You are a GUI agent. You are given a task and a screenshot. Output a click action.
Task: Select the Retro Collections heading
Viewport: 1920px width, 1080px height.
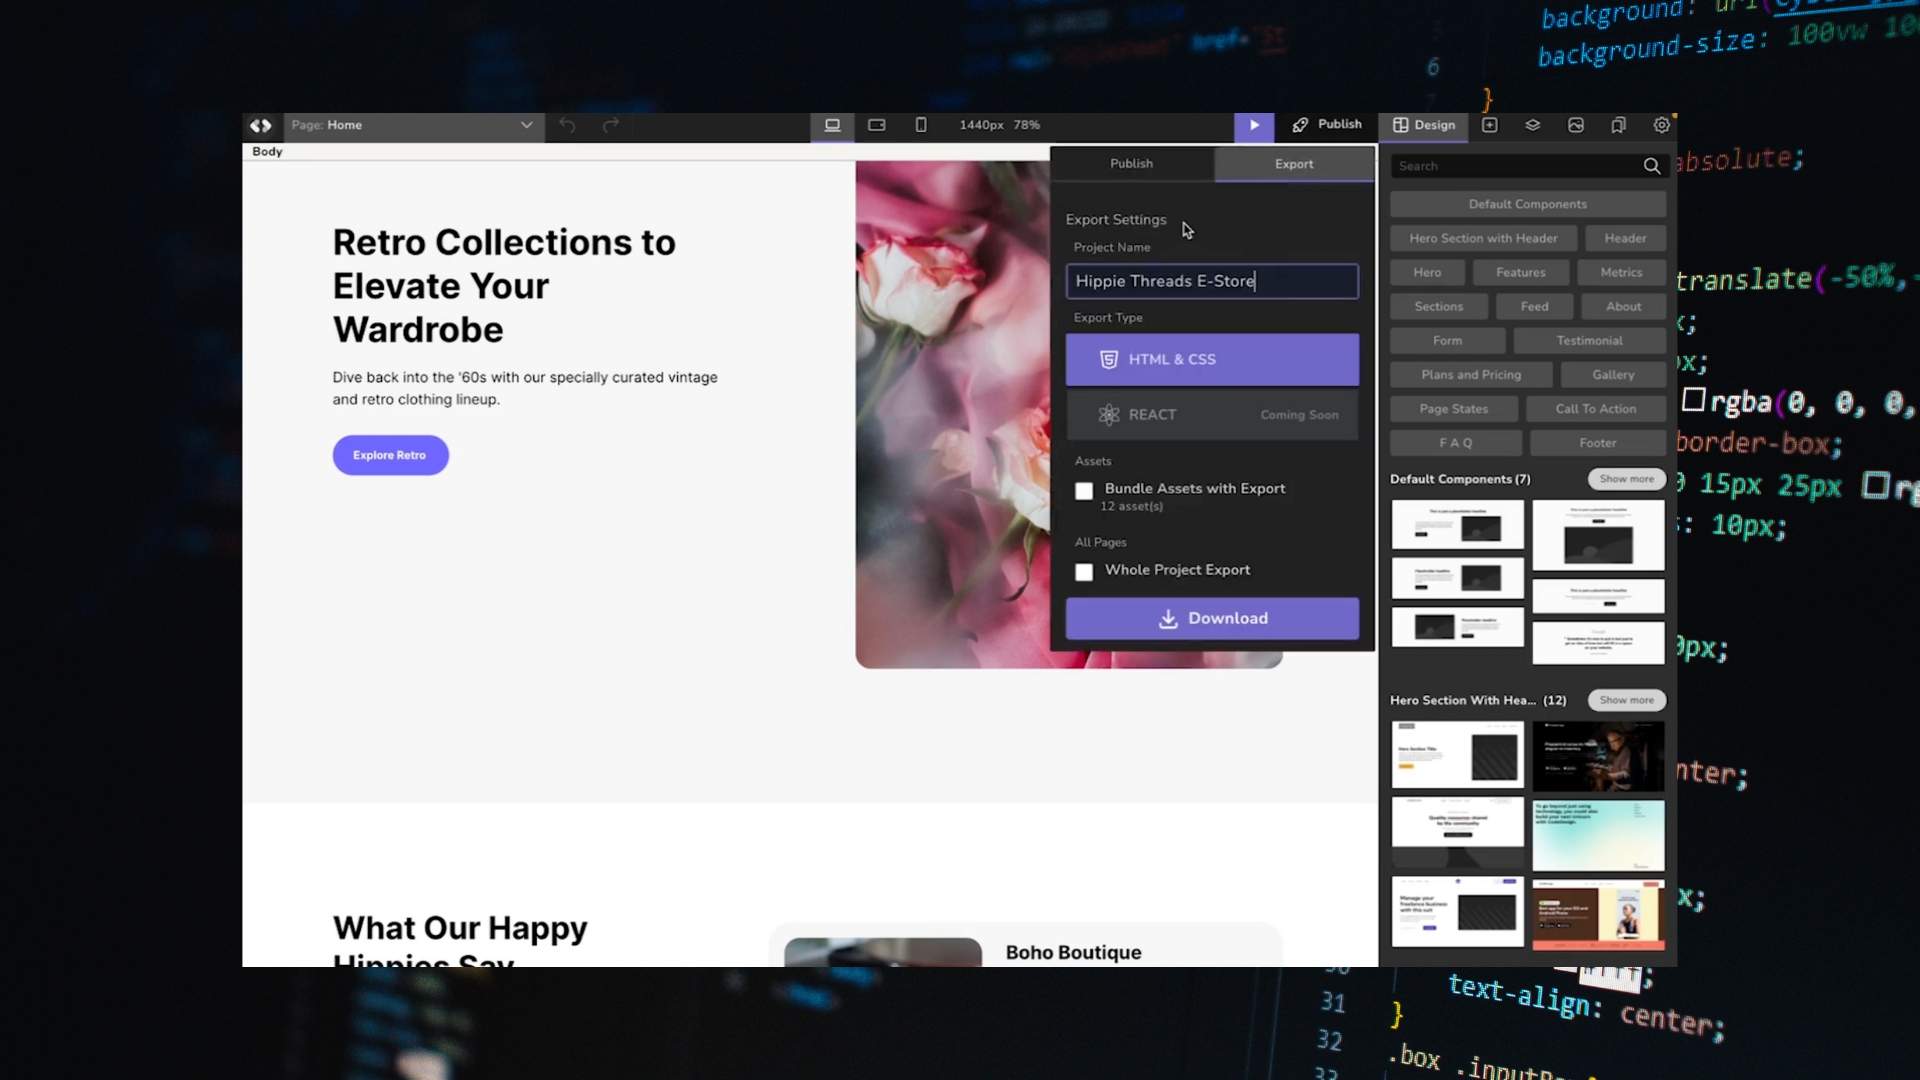coord(504,286)
